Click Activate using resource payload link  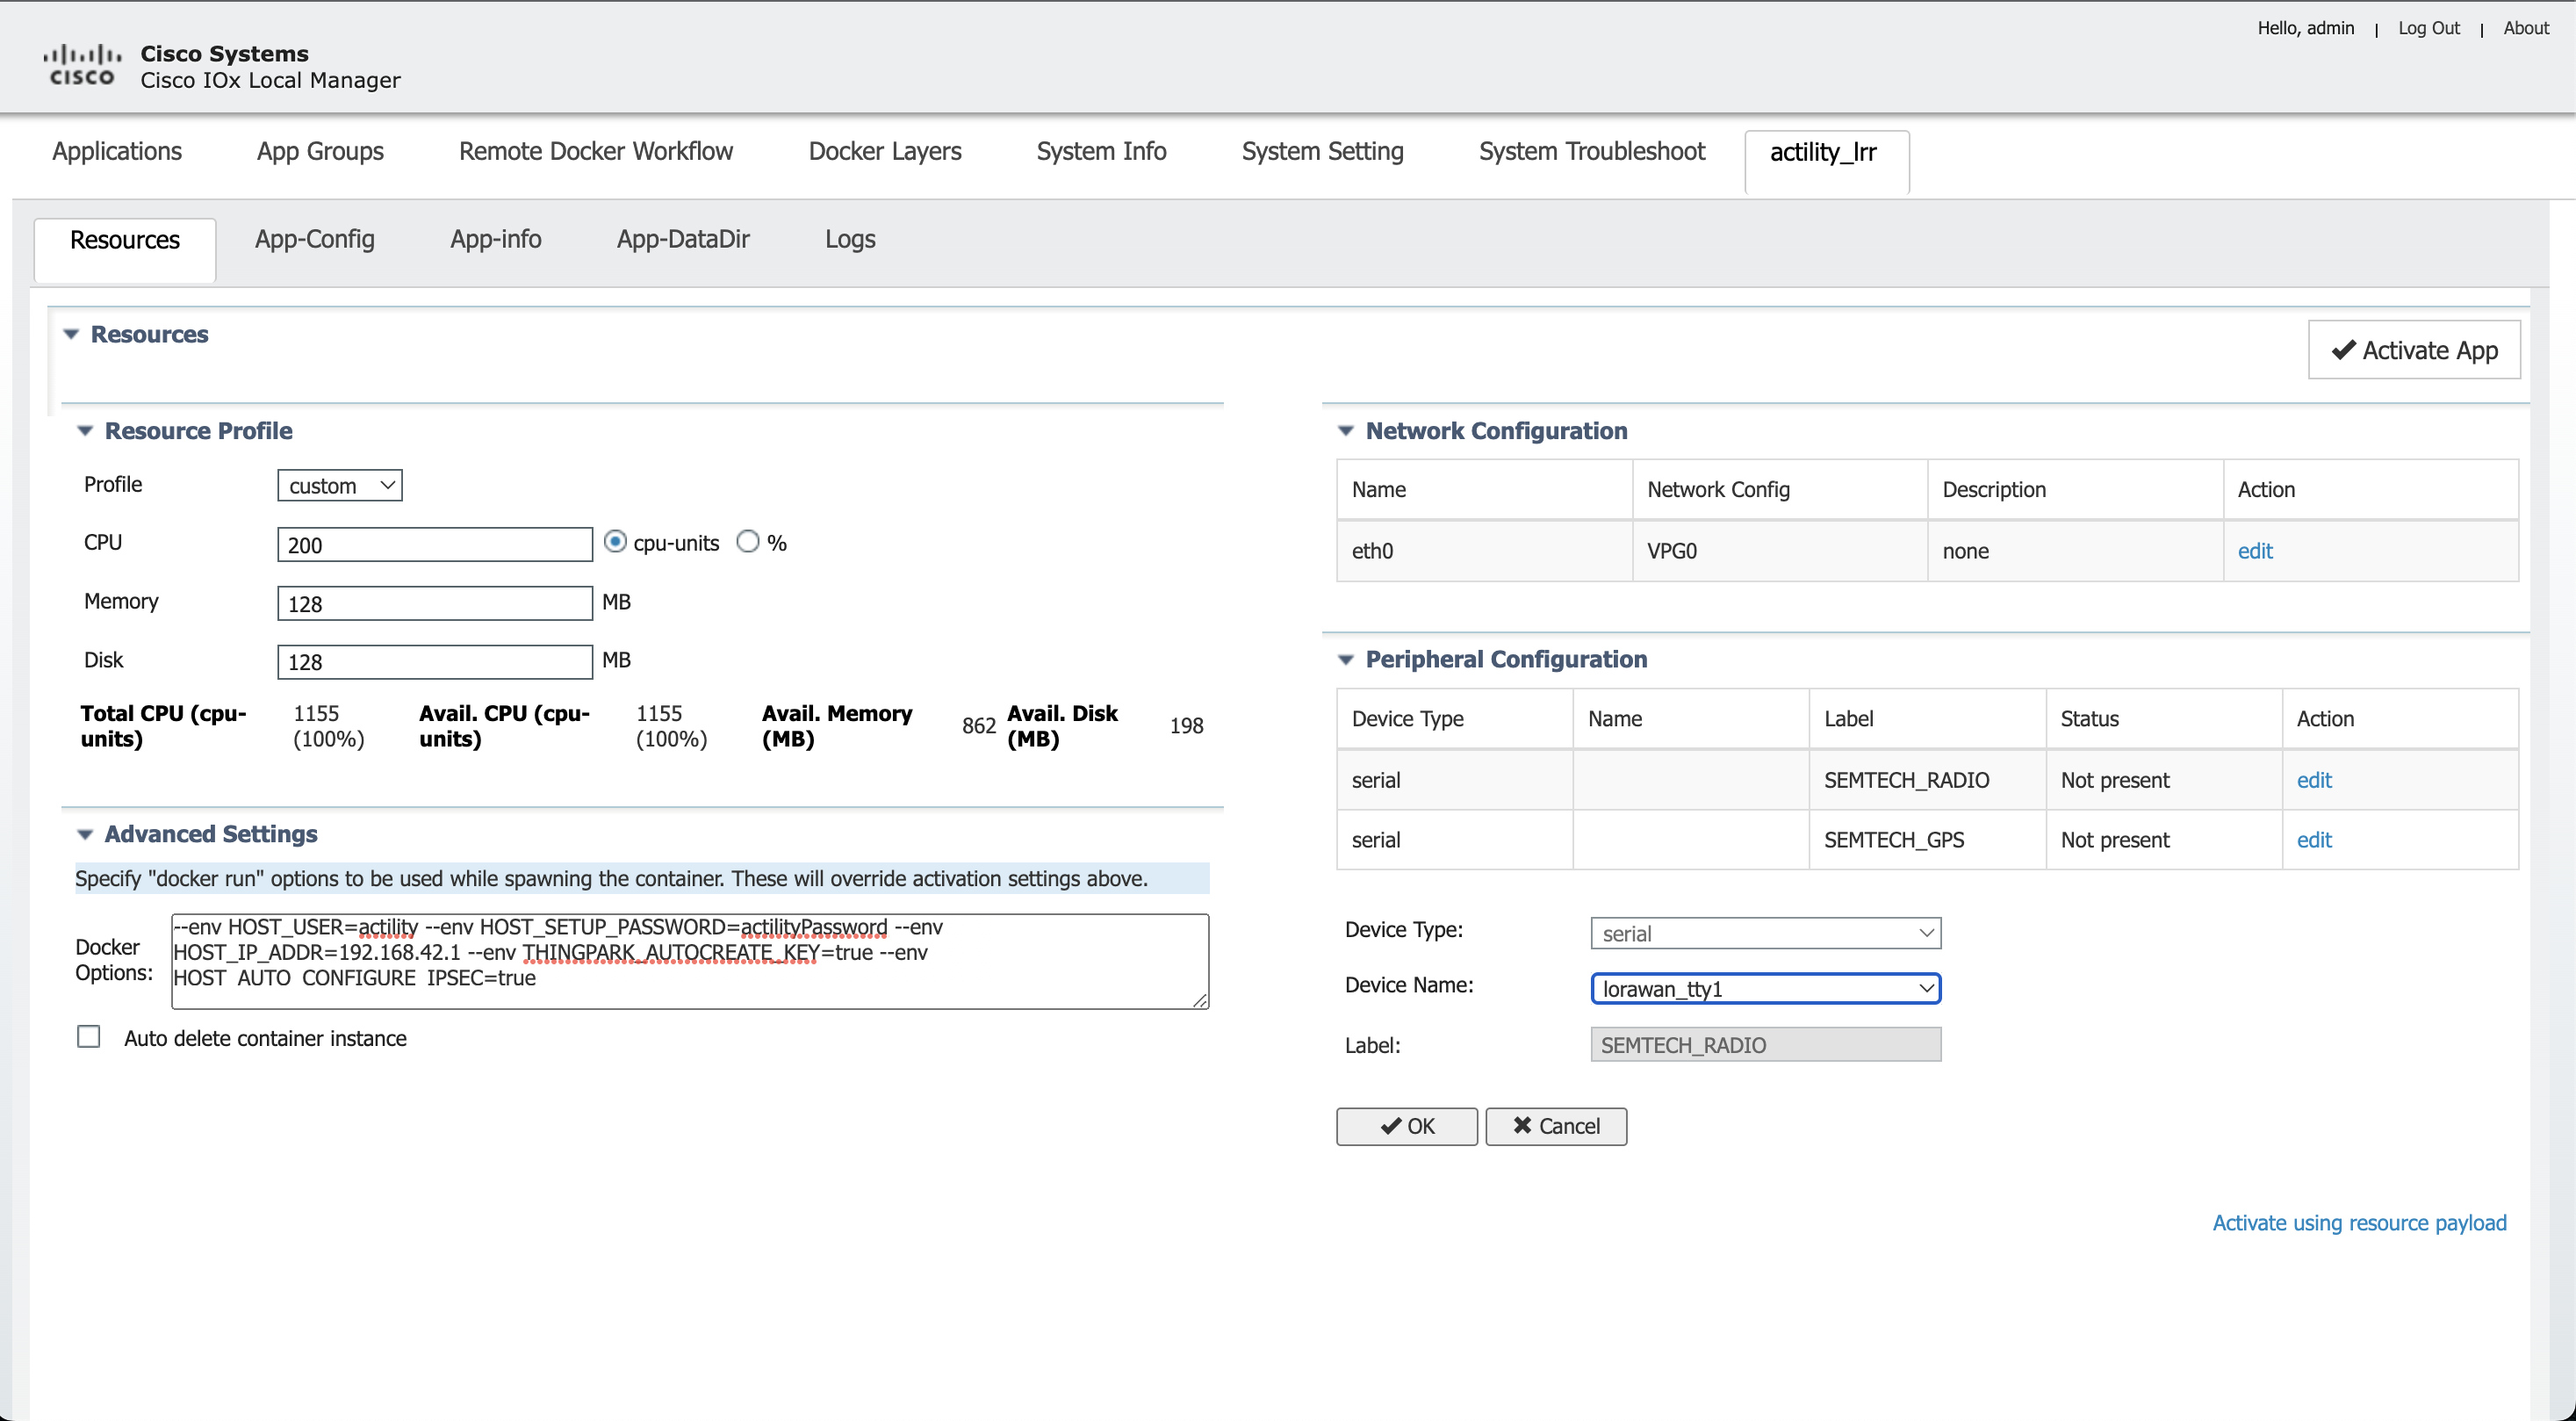click(x=2358, y=1223)
